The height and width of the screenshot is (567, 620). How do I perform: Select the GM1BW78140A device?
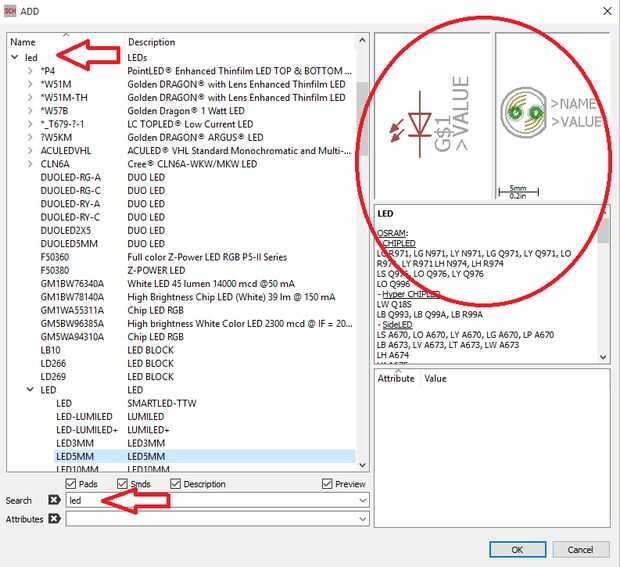[x=72, y=297]
